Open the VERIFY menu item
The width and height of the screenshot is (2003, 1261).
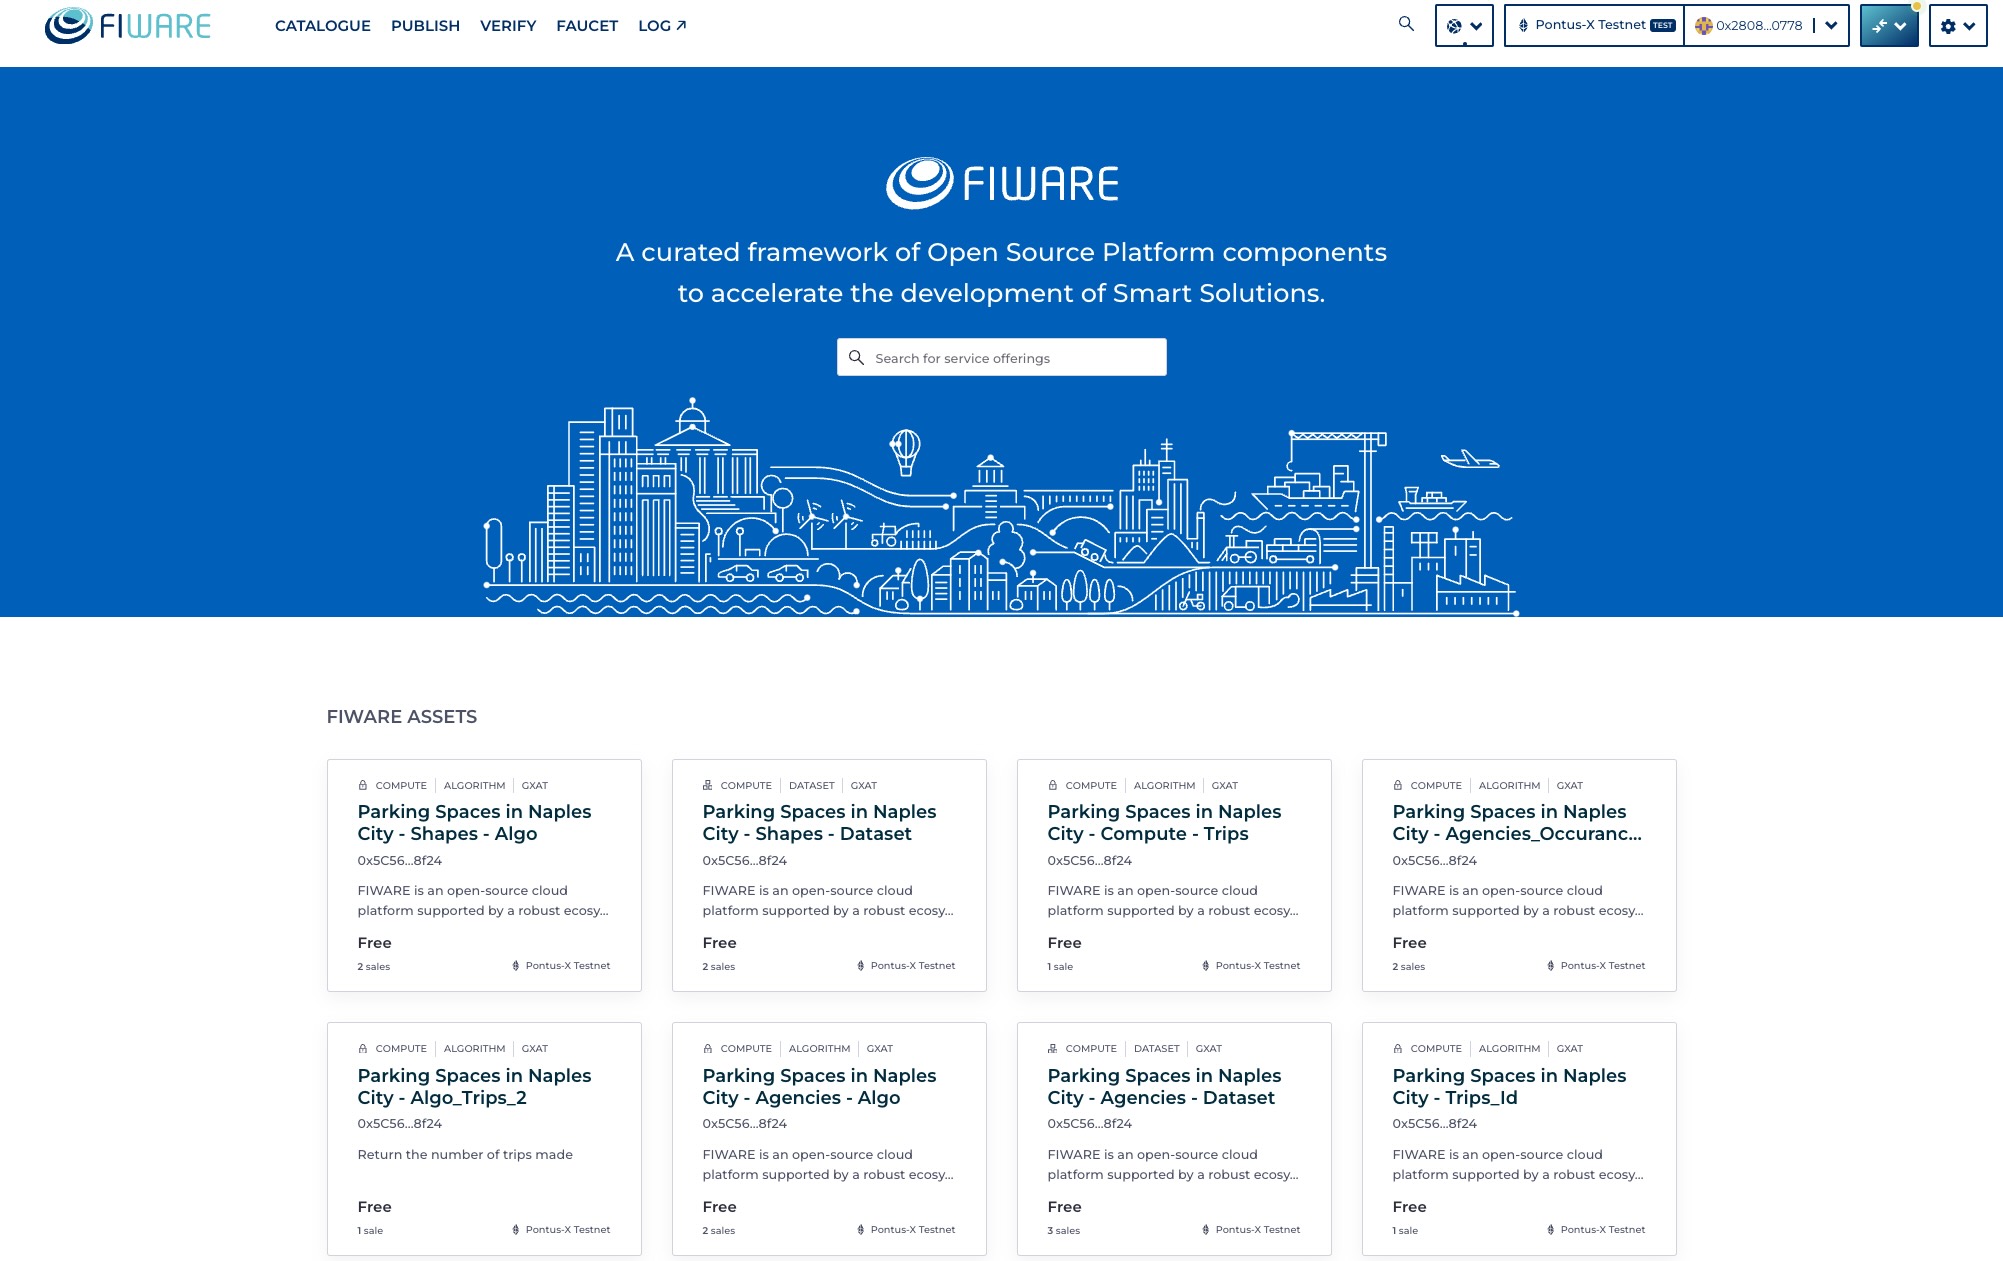508,26
